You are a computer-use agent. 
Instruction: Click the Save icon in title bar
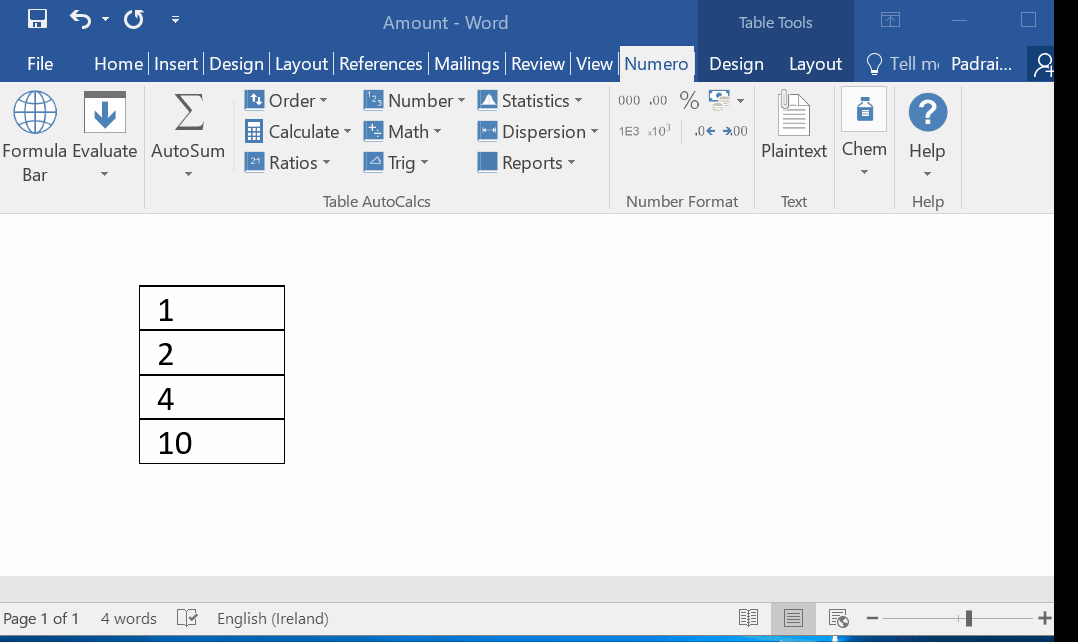(x=37, y=19)
